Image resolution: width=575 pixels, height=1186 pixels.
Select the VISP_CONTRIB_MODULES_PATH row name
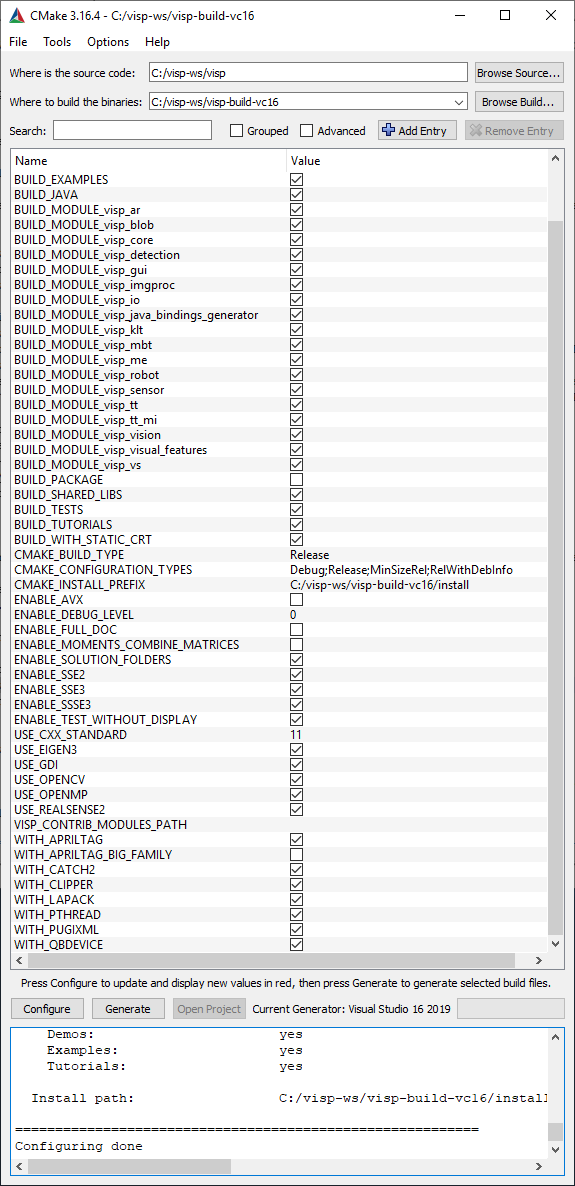[101, 824]
